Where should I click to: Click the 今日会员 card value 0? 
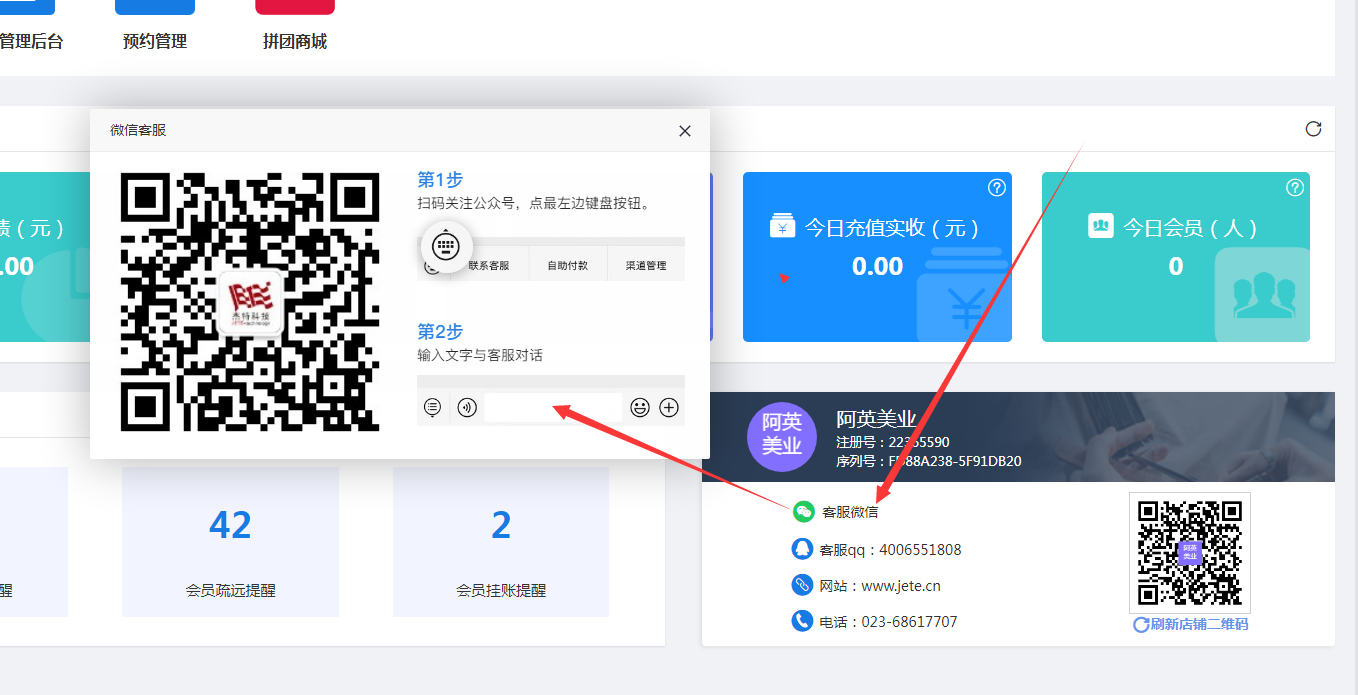pyautogui.click(x=1176, y=266)
